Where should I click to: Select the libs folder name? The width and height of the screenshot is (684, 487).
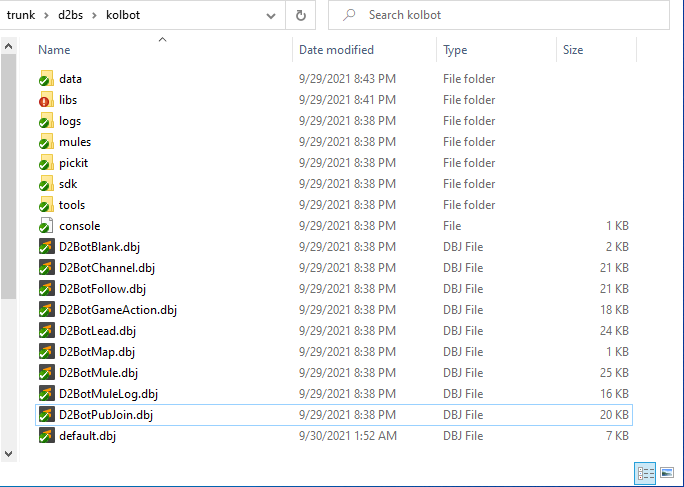tap(68, 100)
